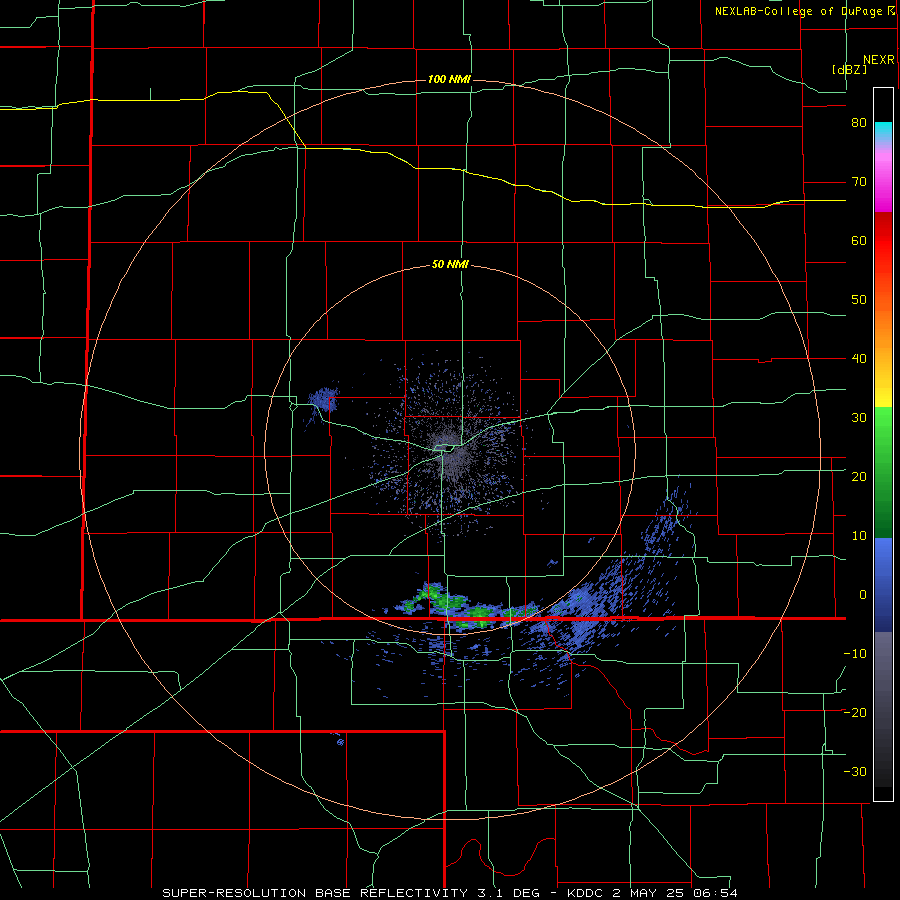Click the 100 NMI range ring label
The image size is (900, 900).
click(449, 79)
